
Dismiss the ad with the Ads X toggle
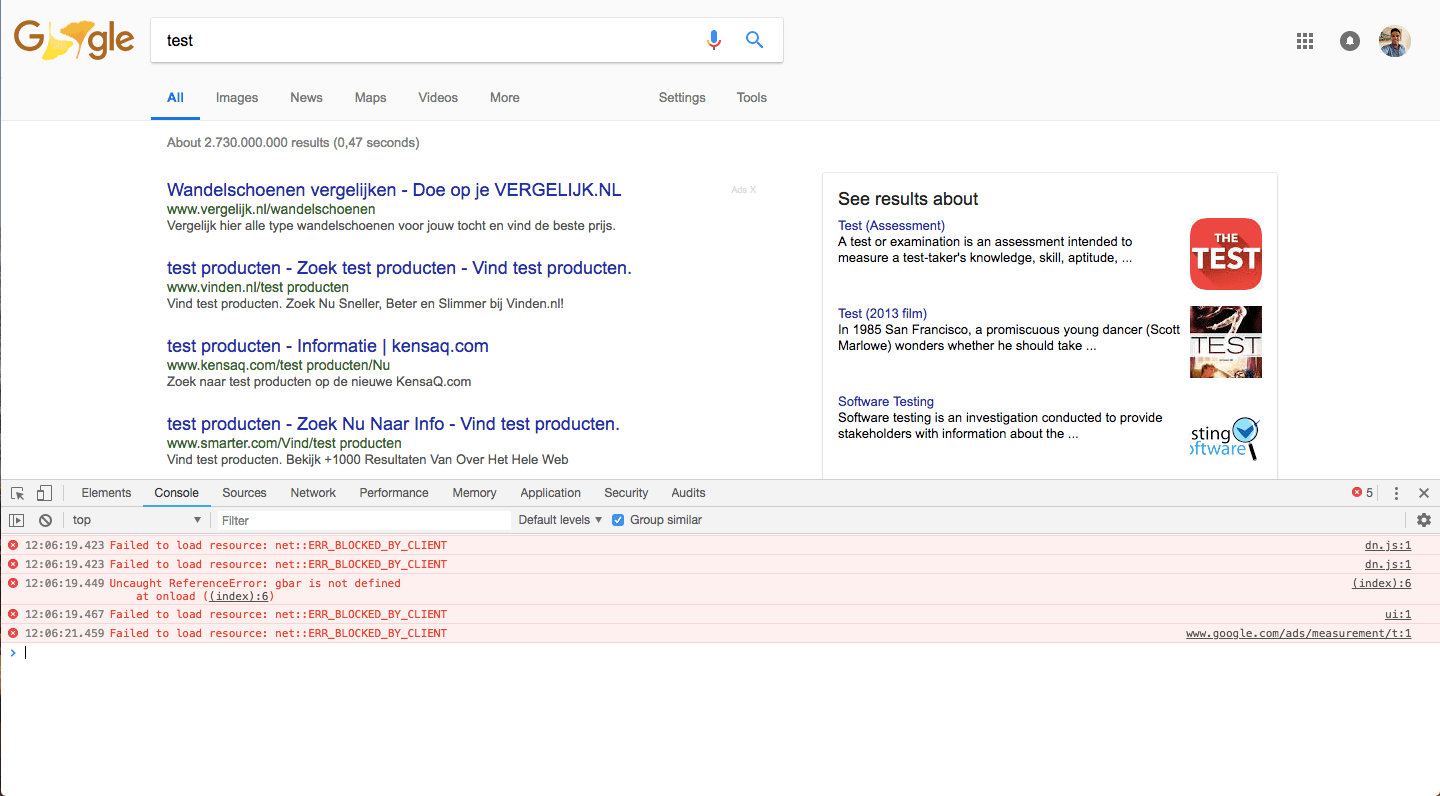752,189
